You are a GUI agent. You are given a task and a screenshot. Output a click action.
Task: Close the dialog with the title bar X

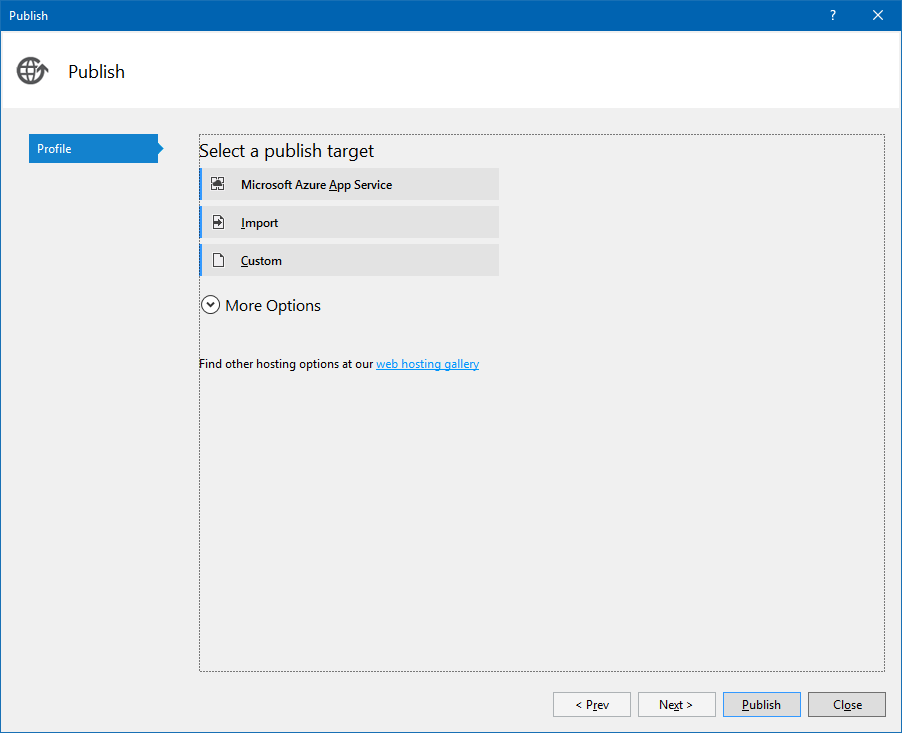coord(878,15)
